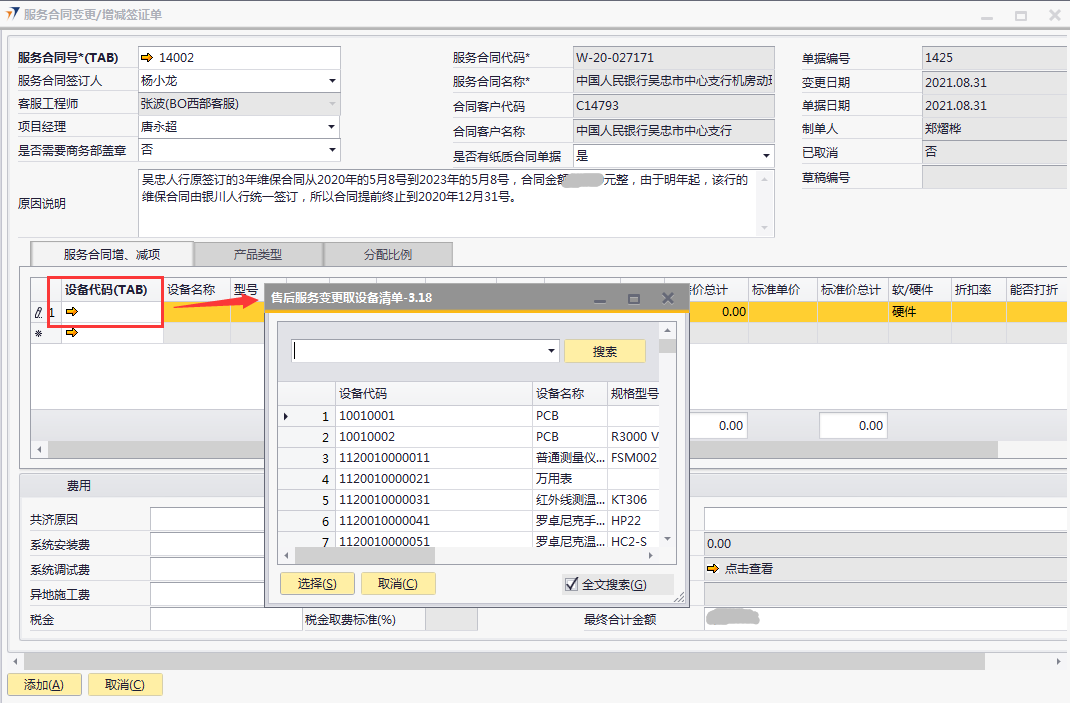Click the arrow icon beside service contract number 14002

[147, 58]
